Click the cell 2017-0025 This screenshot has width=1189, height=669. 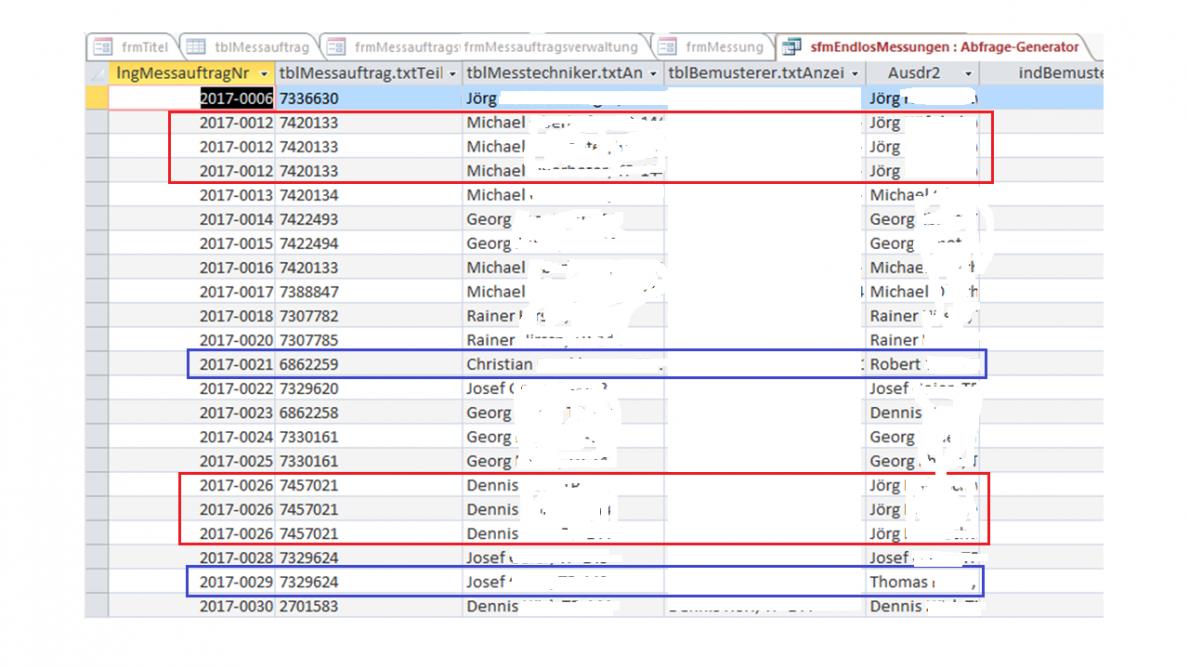(x=192, y=461)
